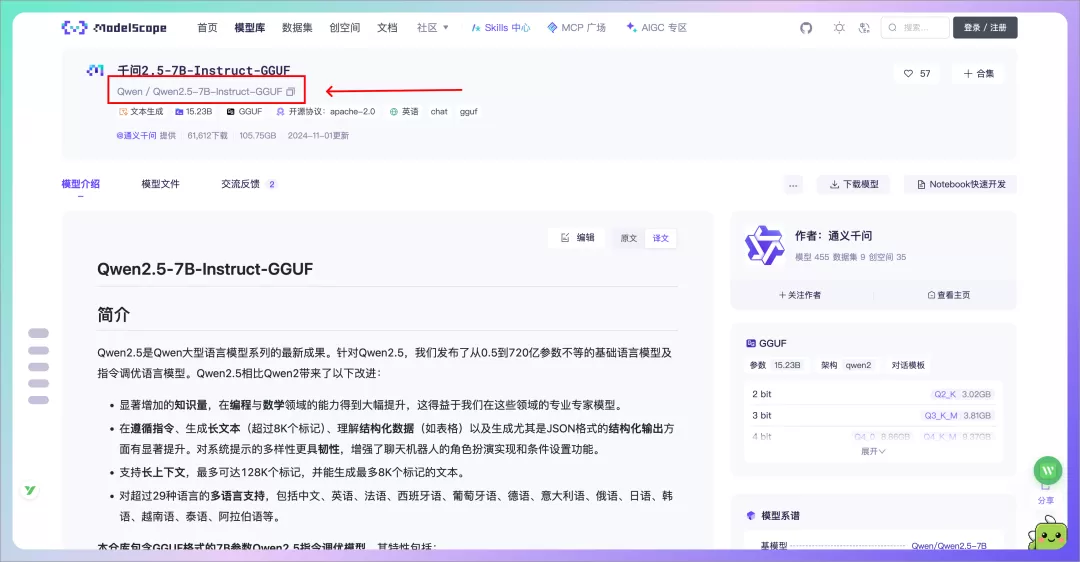1080x562 pixels.
Task: Click the ModelScope logo
Action: click(114, 28)
